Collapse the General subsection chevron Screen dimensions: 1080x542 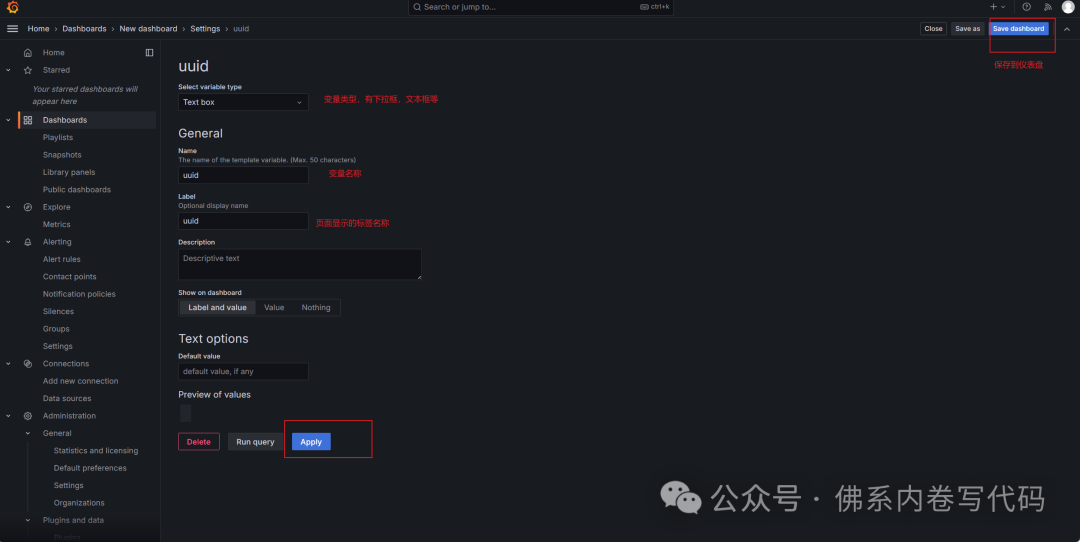coord(28,433)
